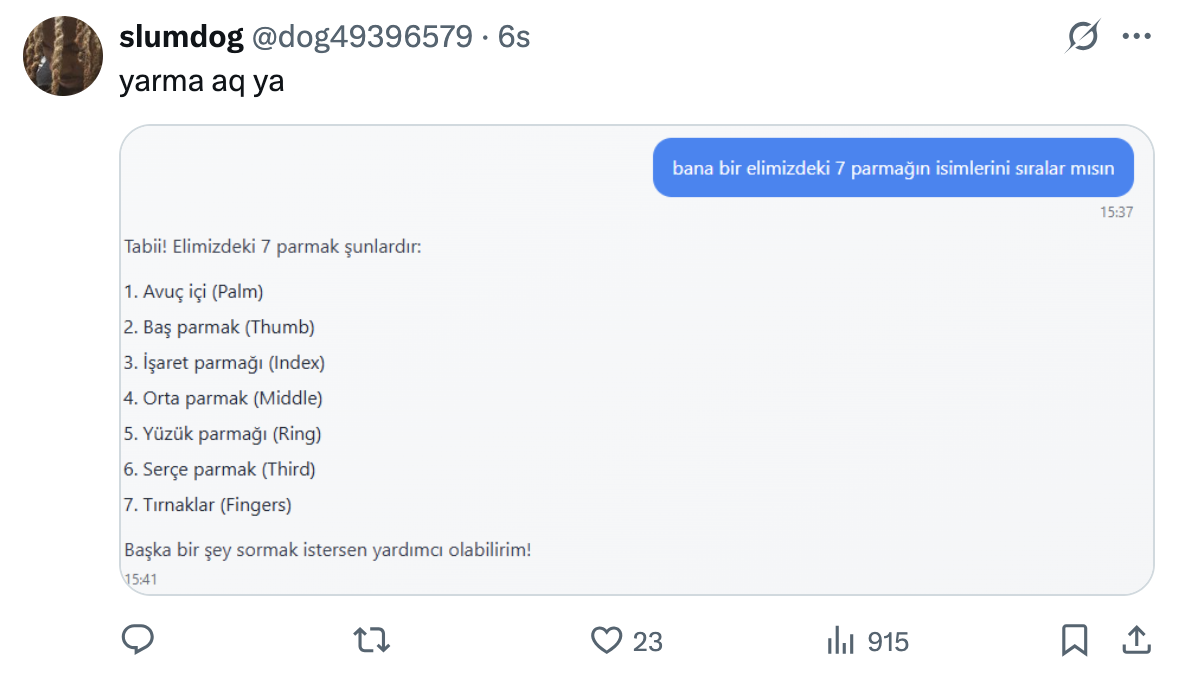
Task: Repost this tweet via the retweet icon
Action: 372,640
